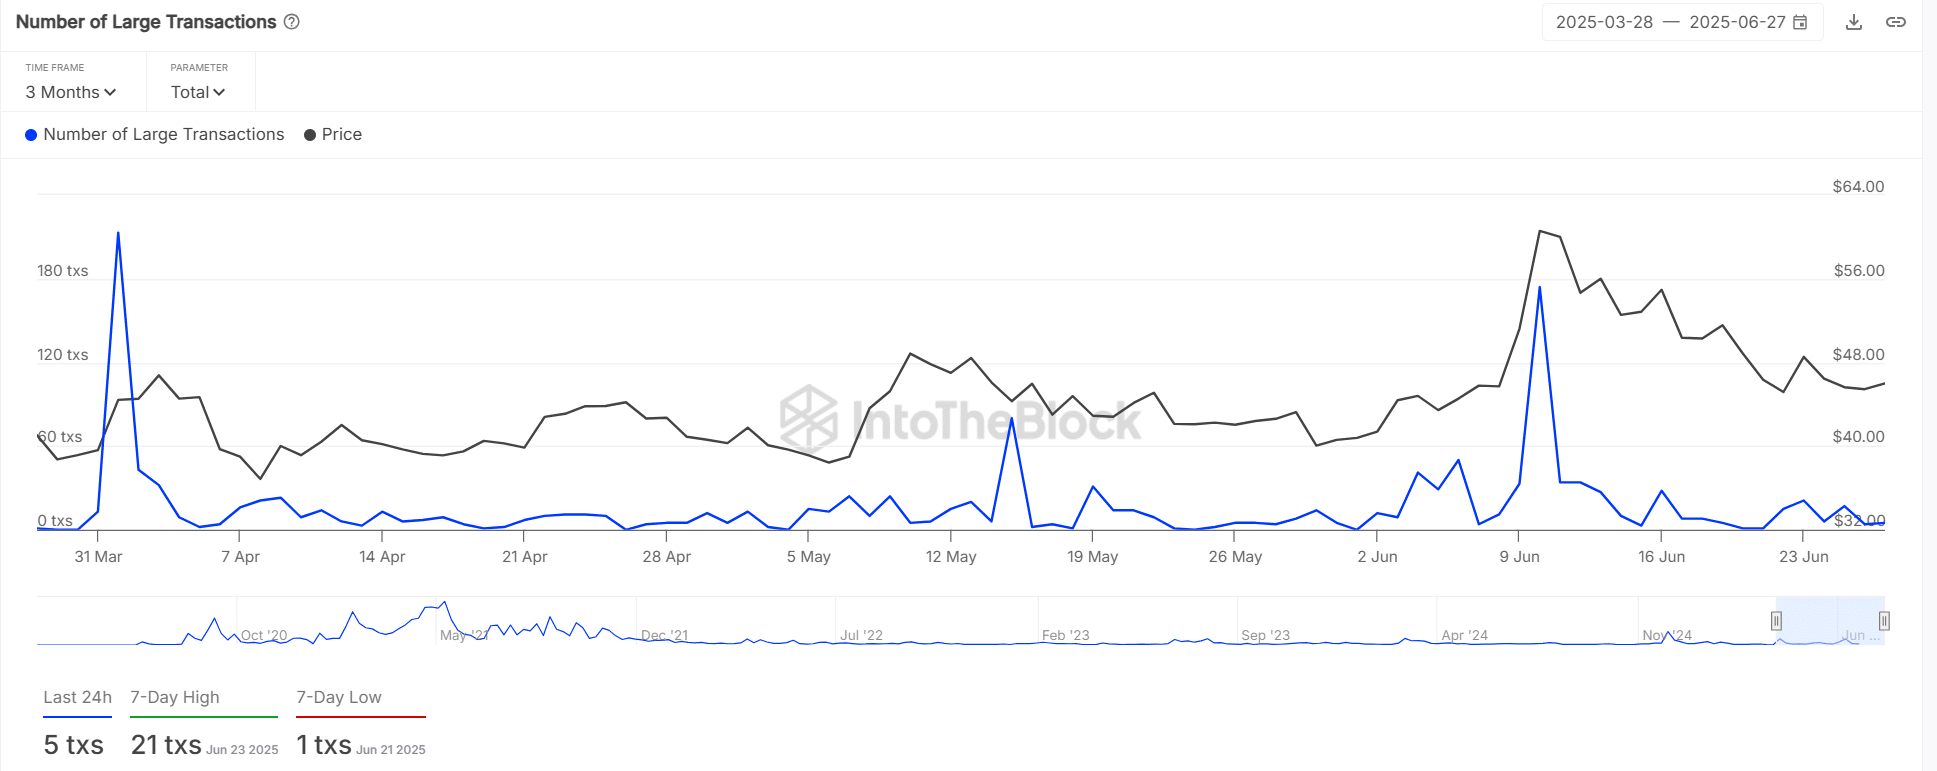Grab the right handle of the range navigator

tap(1884, 621)
